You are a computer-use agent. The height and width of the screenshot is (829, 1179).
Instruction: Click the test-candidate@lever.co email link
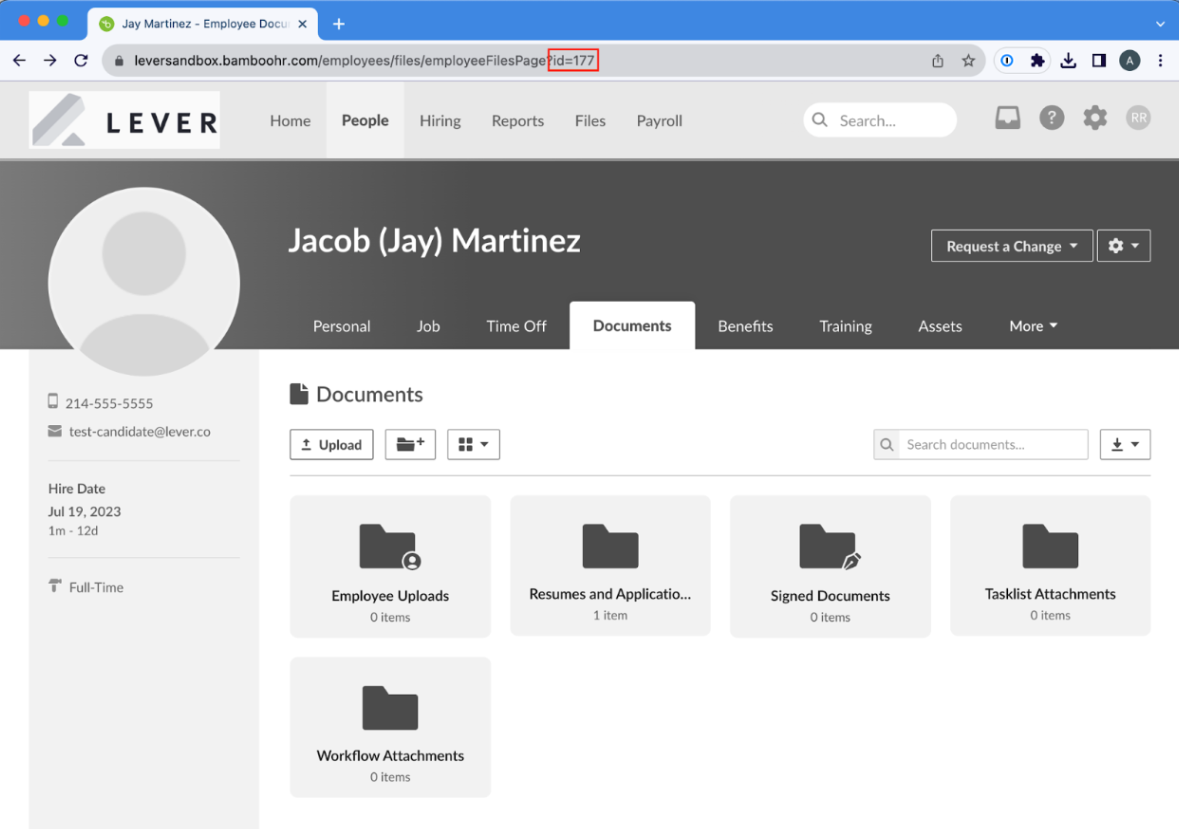pyautogui.click(x=140, y=431)
